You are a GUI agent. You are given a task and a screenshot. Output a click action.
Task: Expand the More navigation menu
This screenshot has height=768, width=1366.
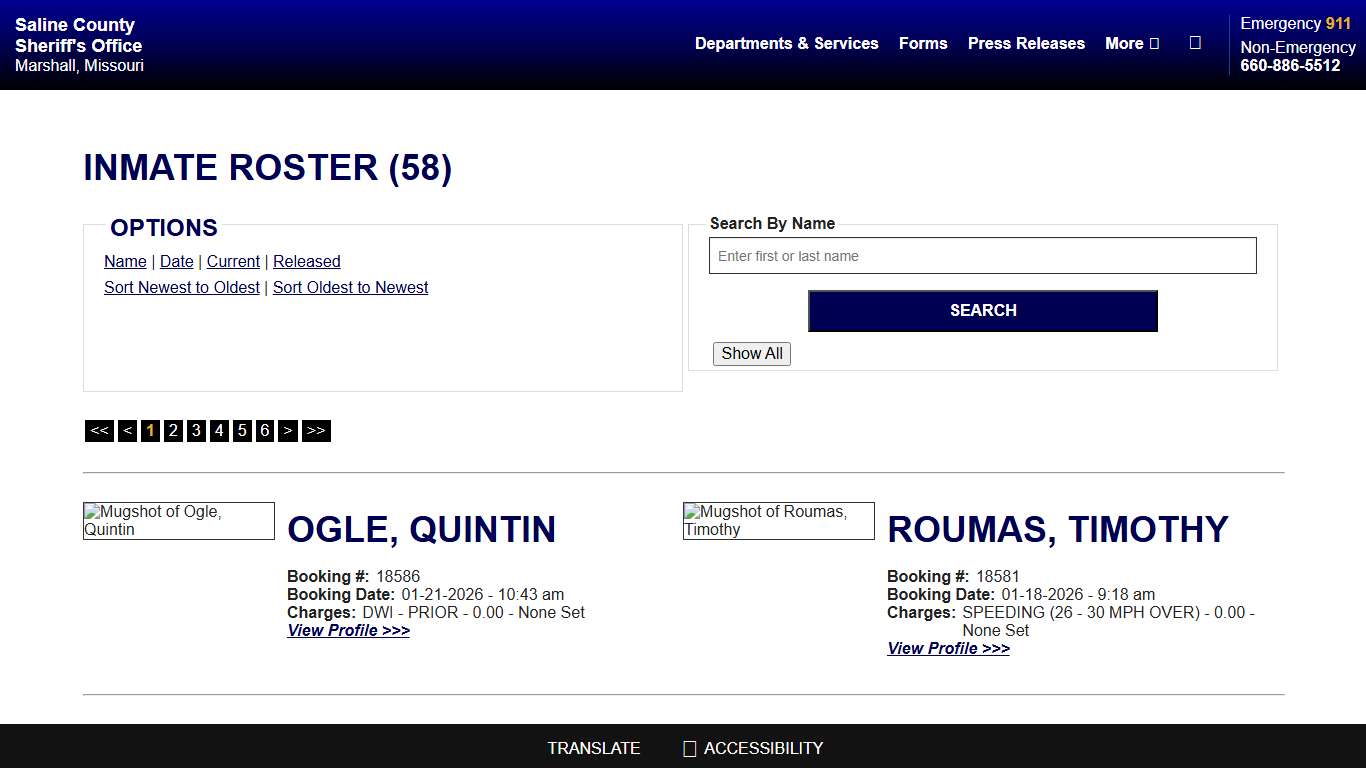coord(1131,43)
